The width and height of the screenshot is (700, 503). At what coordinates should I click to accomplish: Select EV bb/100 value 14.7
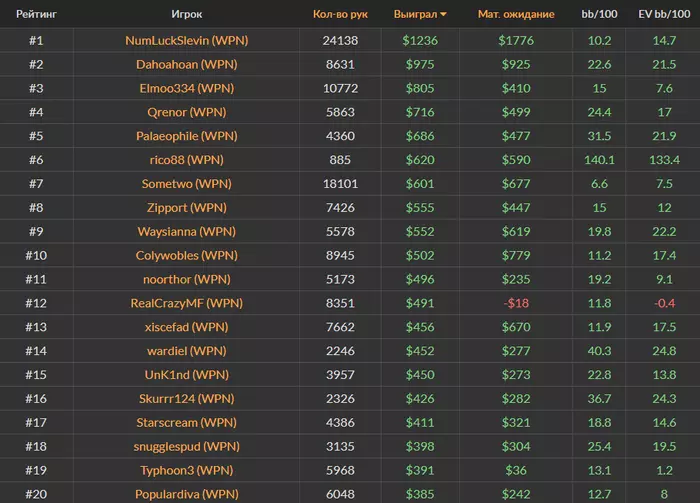(x=664, y=41)
